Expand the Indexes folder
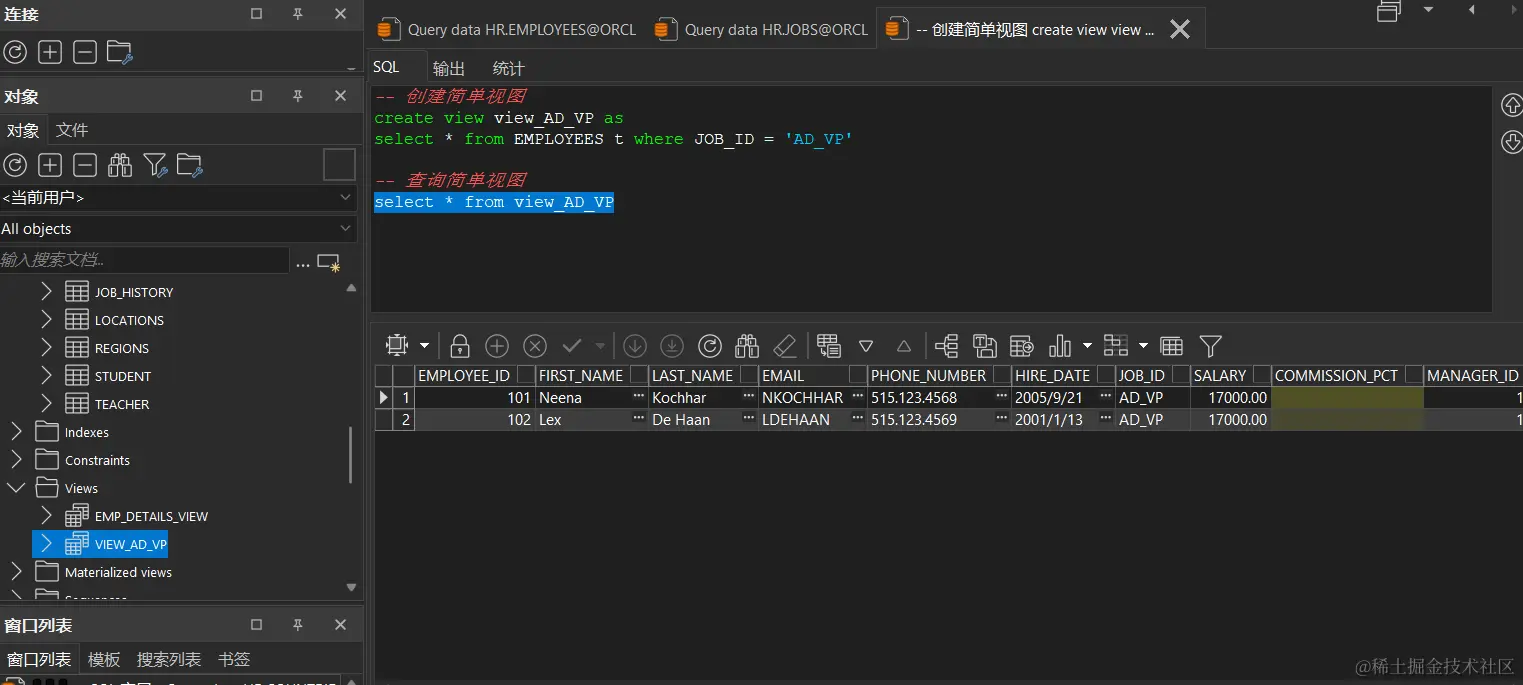This screenshot has height=685, width=1523. pyautogui.click(x=16, y=432)
